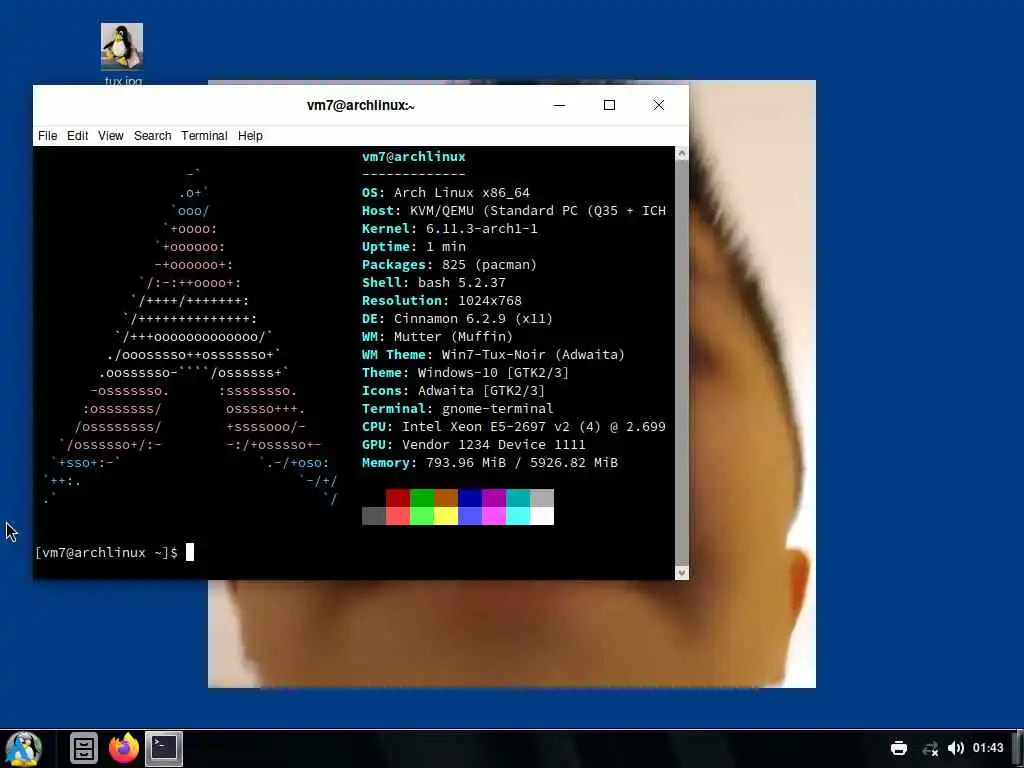Image resolution: width=1024 pixels, height=768 pixels.
Task: Click the "Icons: Adwaita [GTK2/3]" line
Action: coord(453,391)
